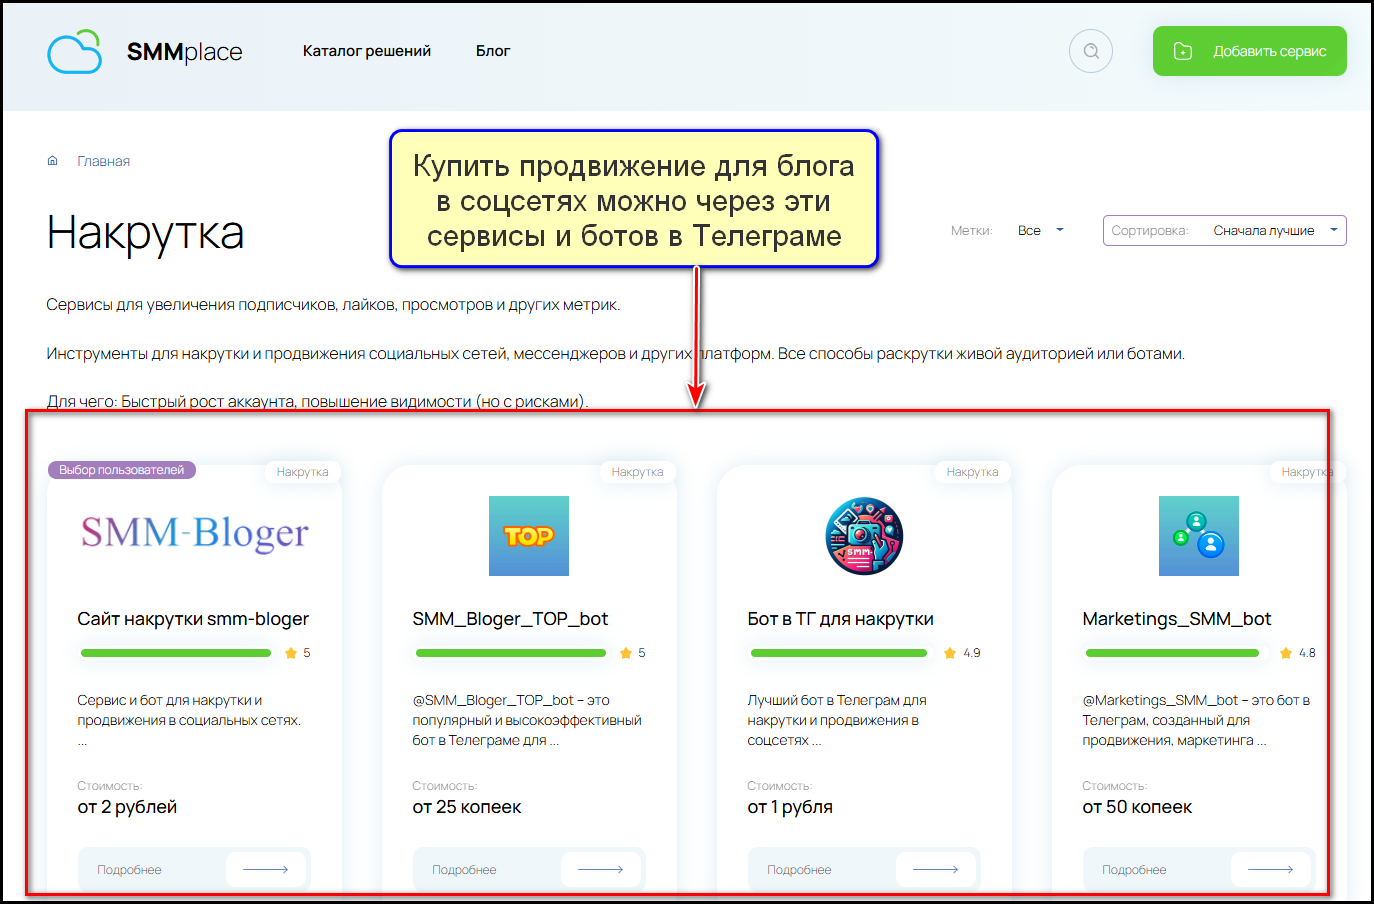
Task: Follow the Главная breadcrumb link
Action: click(x=104, y=161)
